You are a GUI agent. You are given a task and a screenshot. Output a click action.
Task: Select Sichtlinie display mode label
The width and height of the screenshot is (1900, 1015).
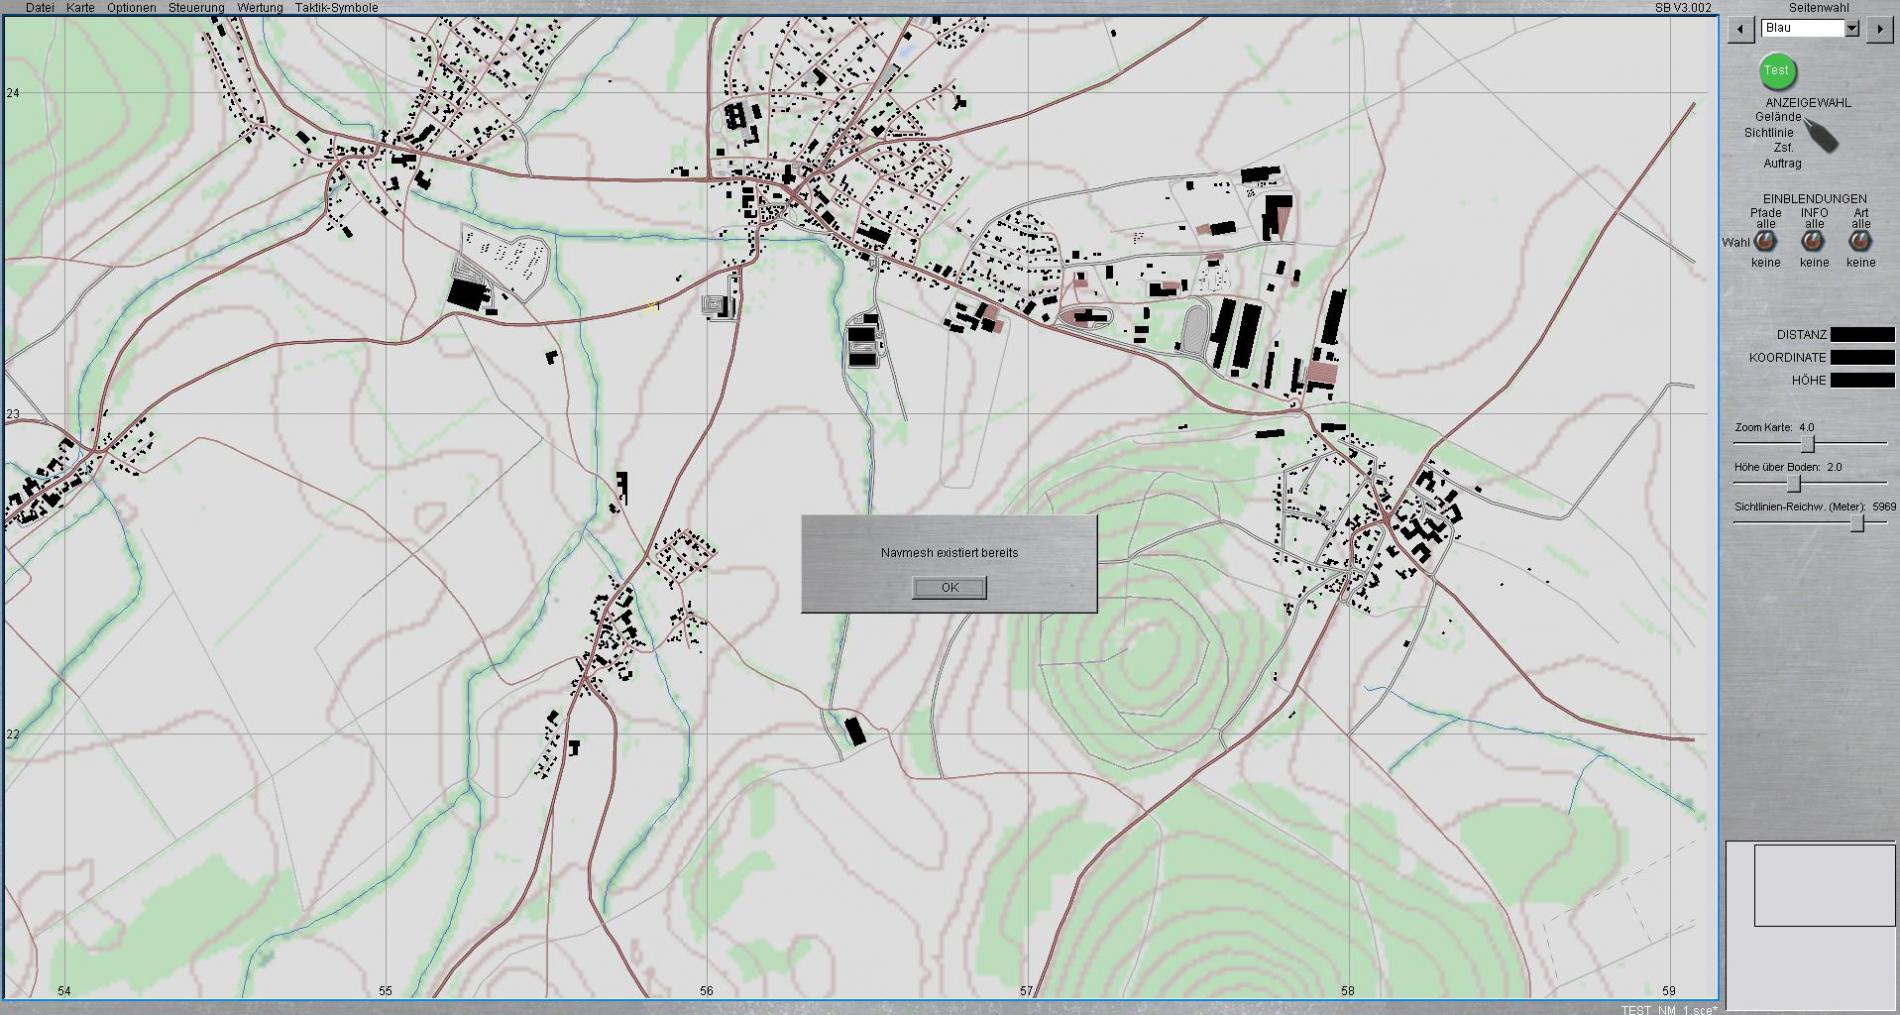[x=1768, y=133]
